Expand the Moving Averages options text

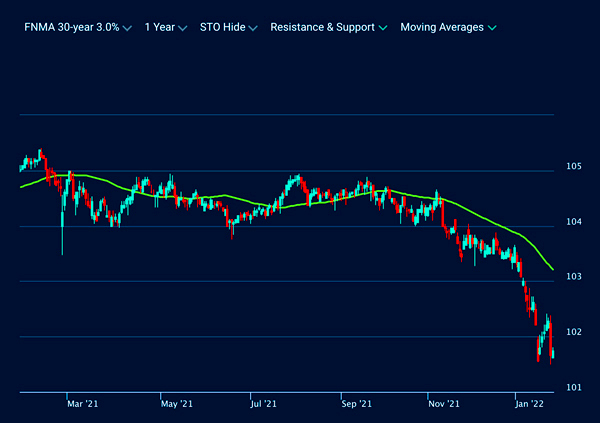(x=441, y=27)
